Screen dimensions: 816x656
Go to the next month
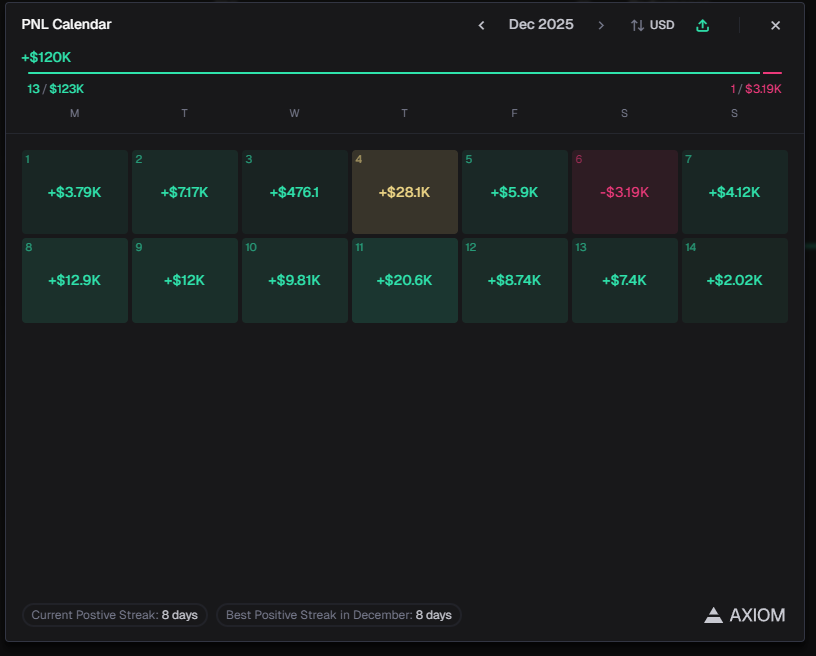pos(601,25)
